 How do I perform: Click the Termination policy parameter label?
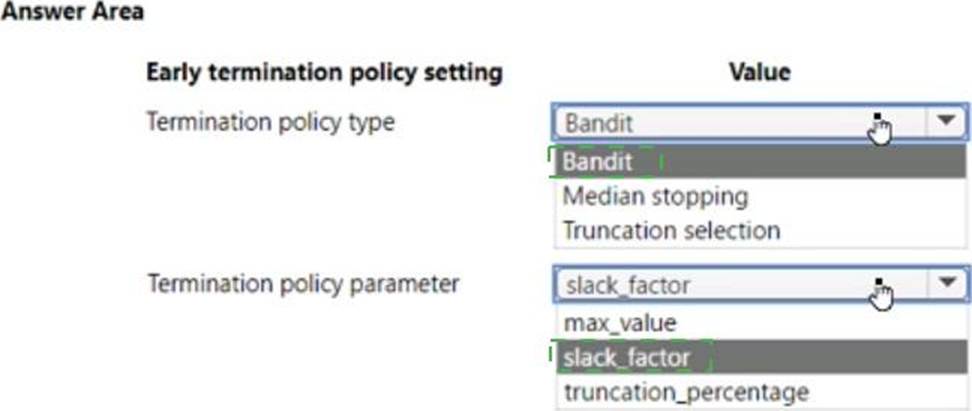click(303, 284)
